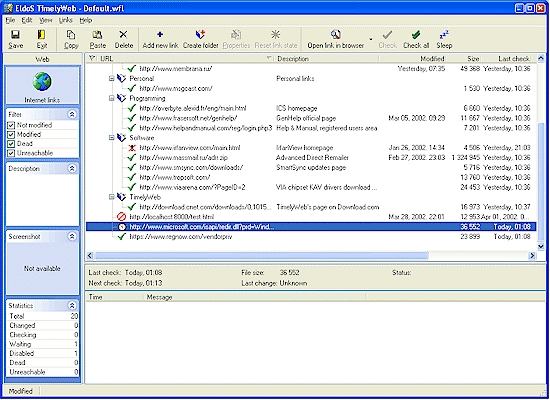Open the Links menu
This screenshot has height=400, width=550.
(65, 20)
